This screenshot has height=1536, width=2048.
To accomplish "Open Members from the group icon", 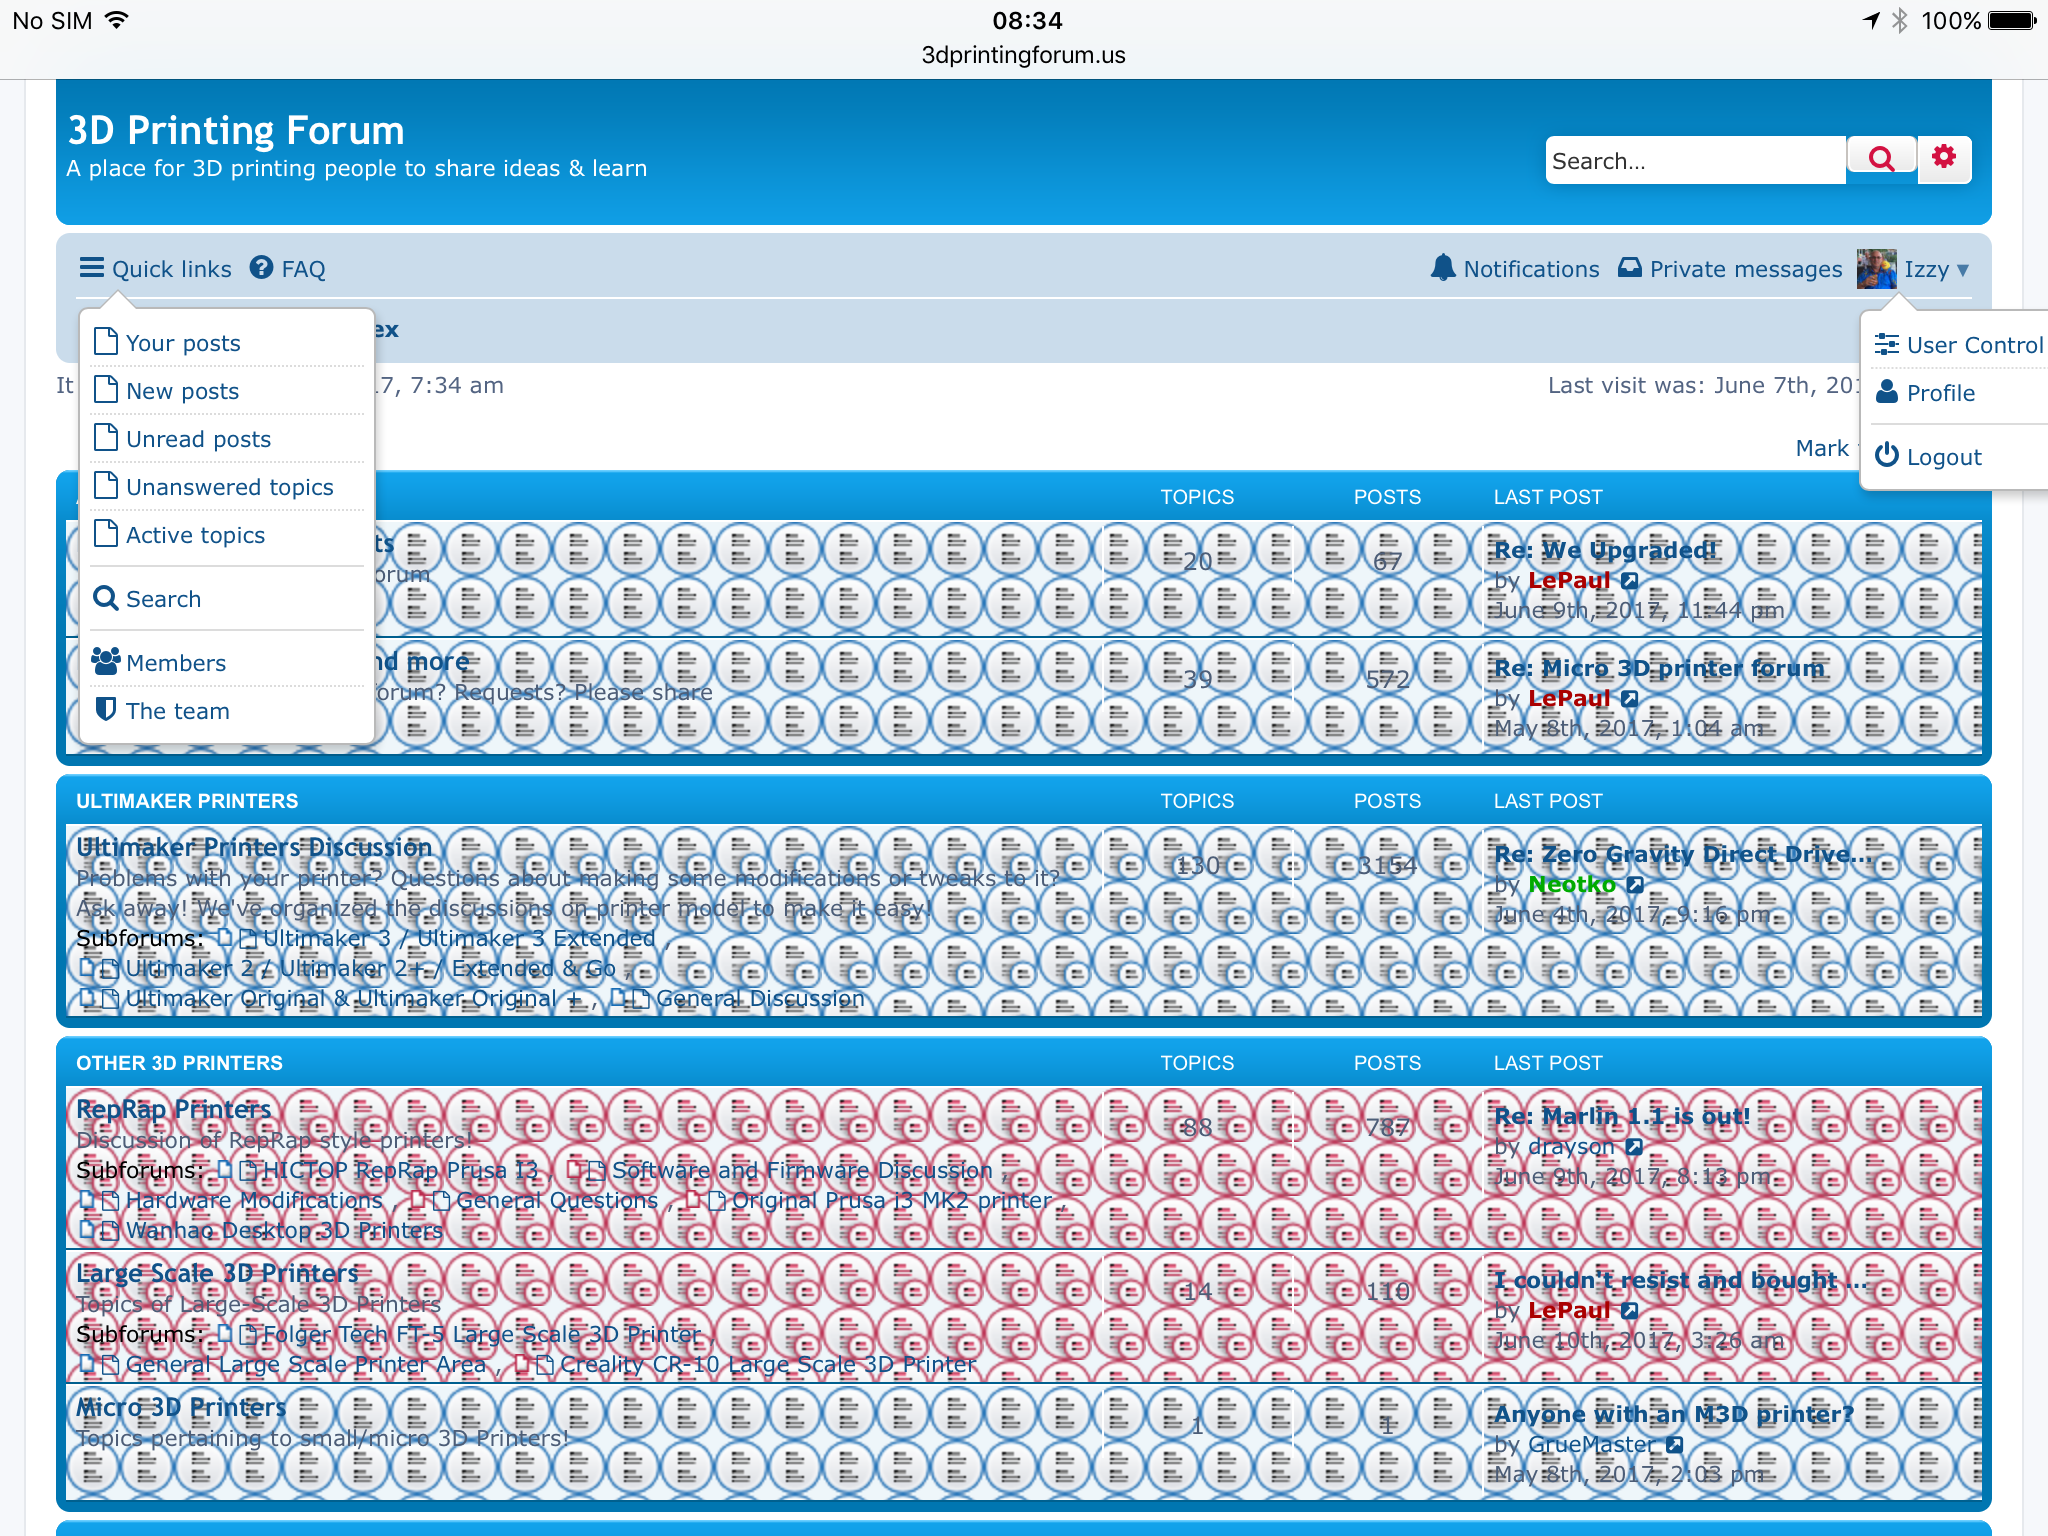I will tap(105, 661).
